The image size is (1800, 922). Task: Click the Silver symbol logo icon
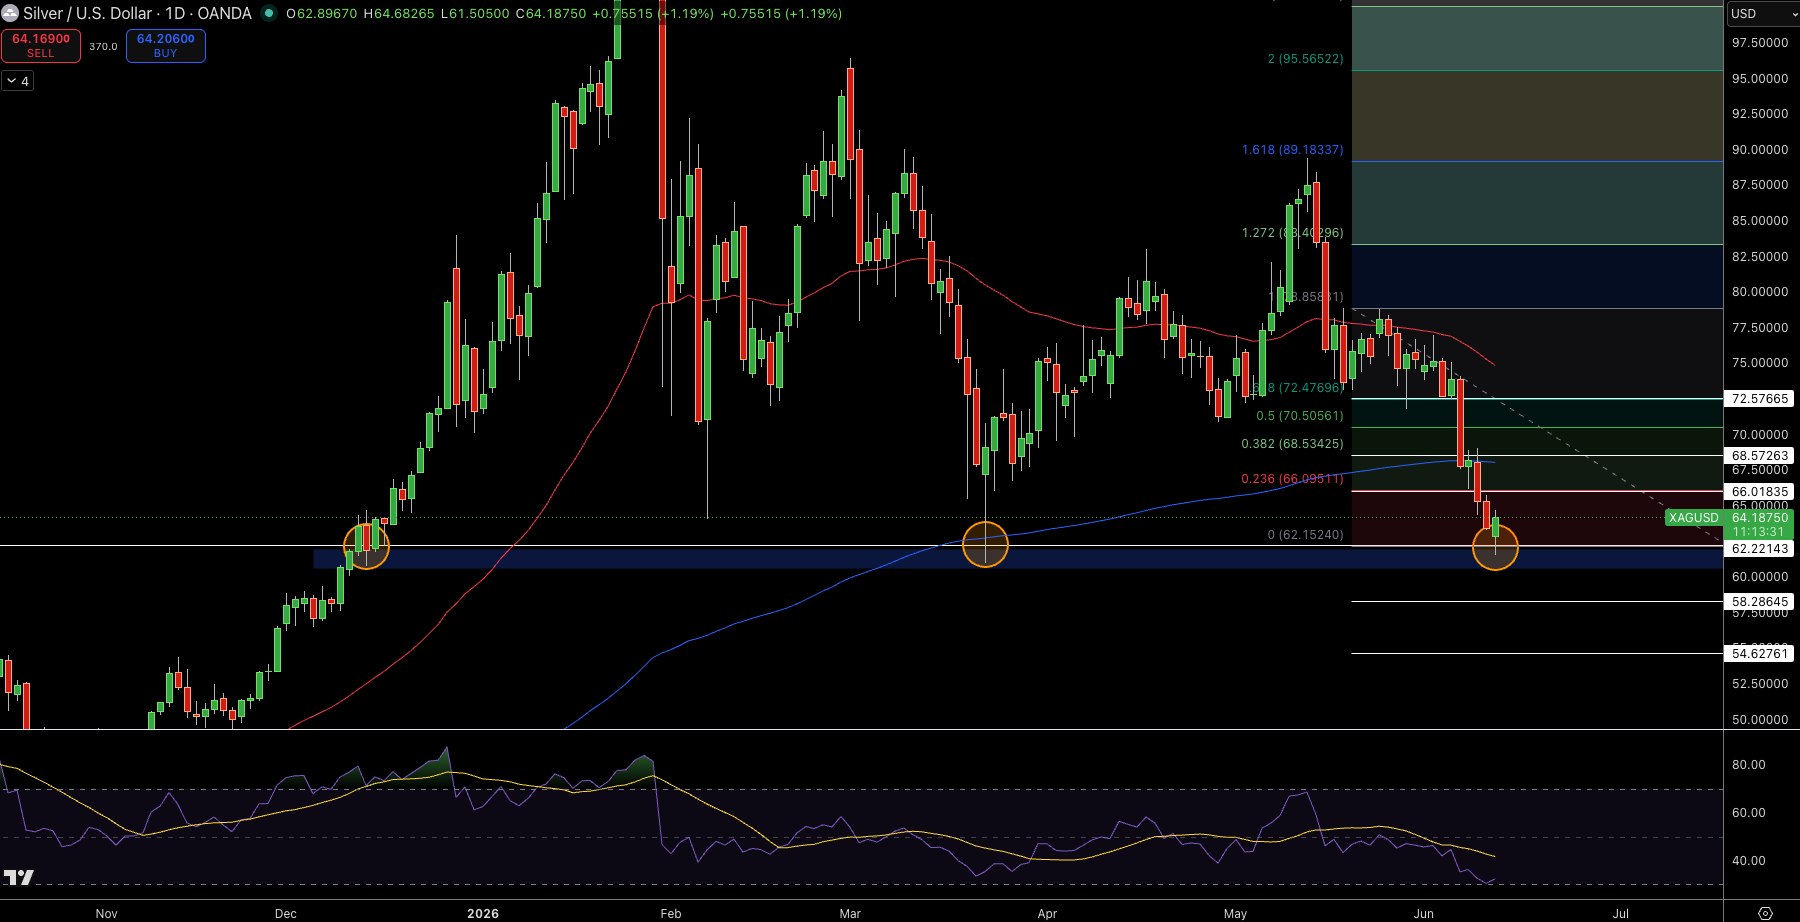10,13
